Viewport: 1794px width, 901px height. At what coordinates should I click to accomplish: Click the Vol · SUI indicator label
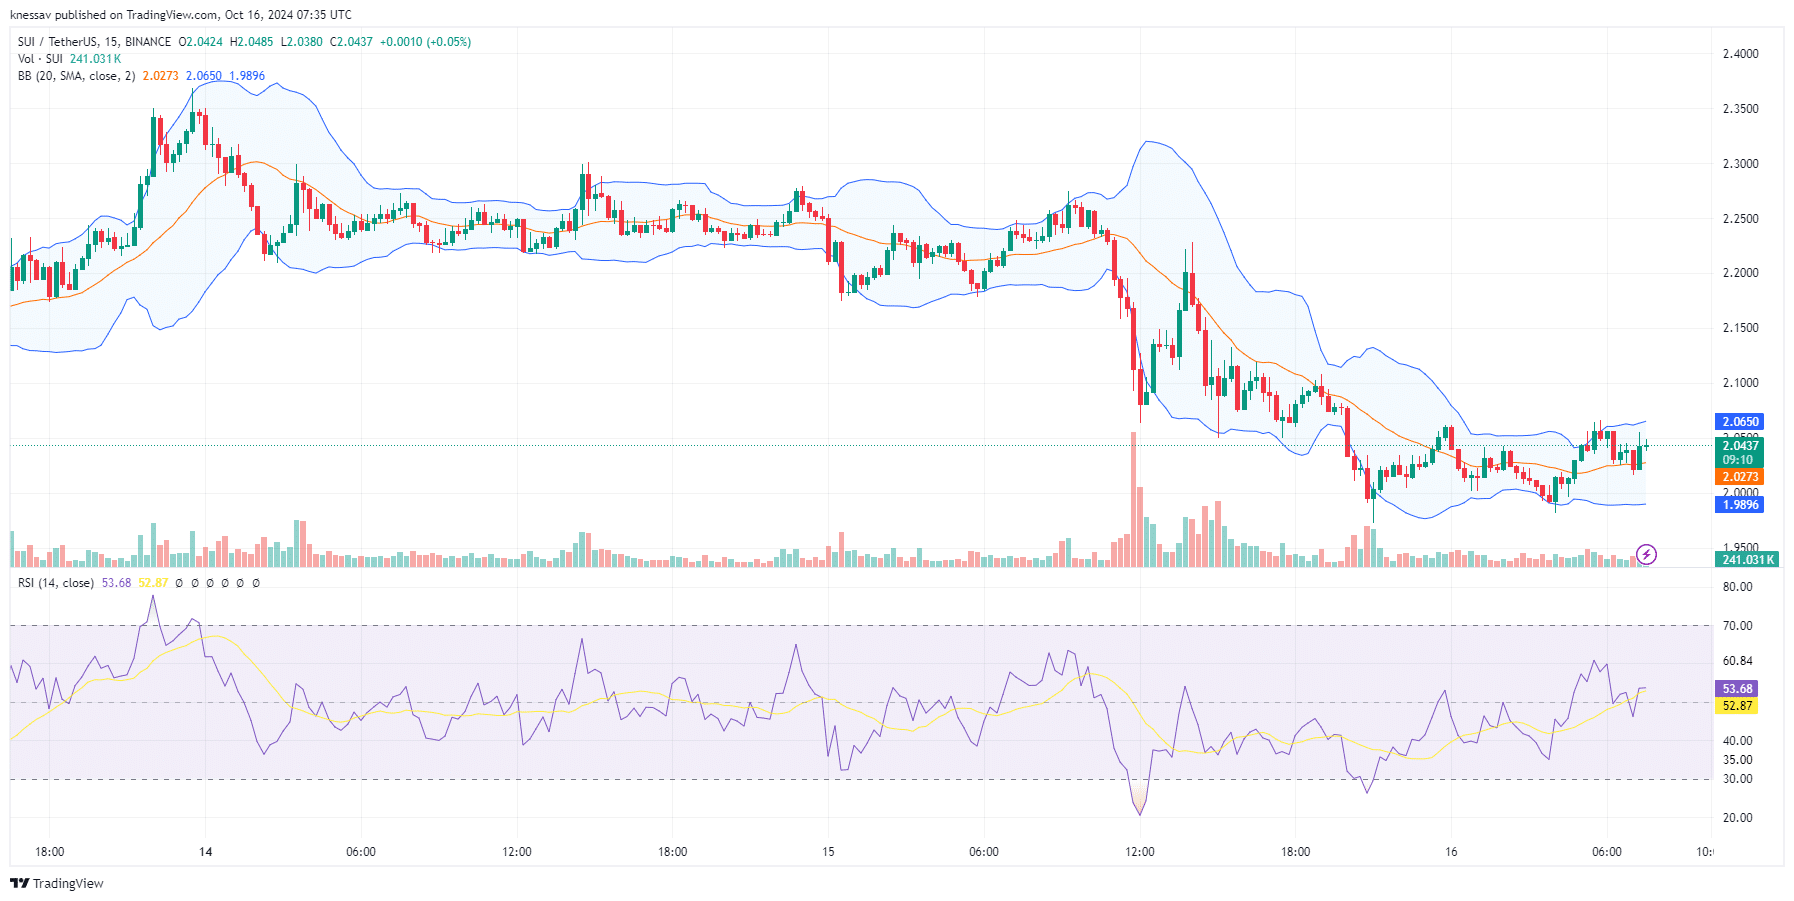(40, 59)
